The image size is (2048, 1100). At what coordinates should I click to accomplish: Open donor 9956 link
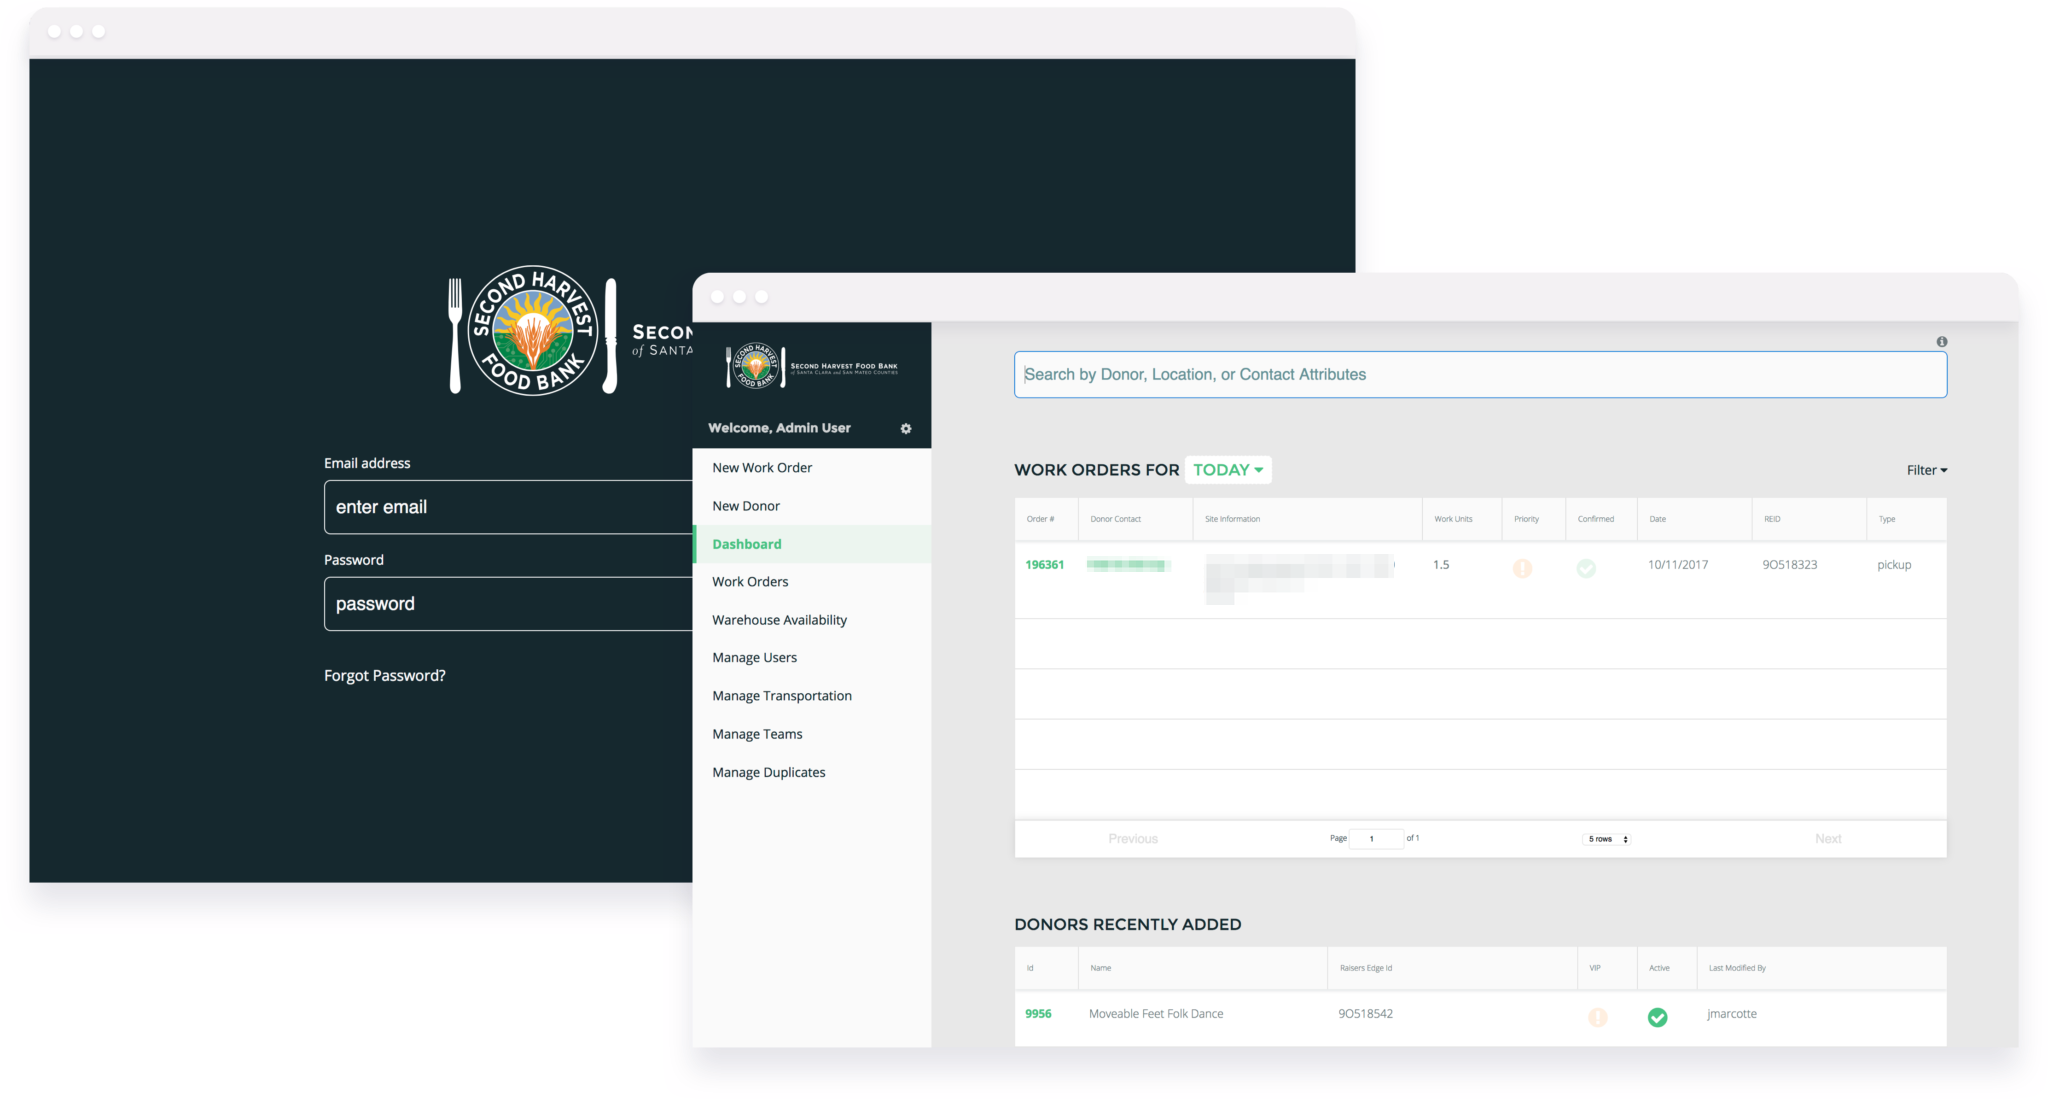tap(1038, 1014)
